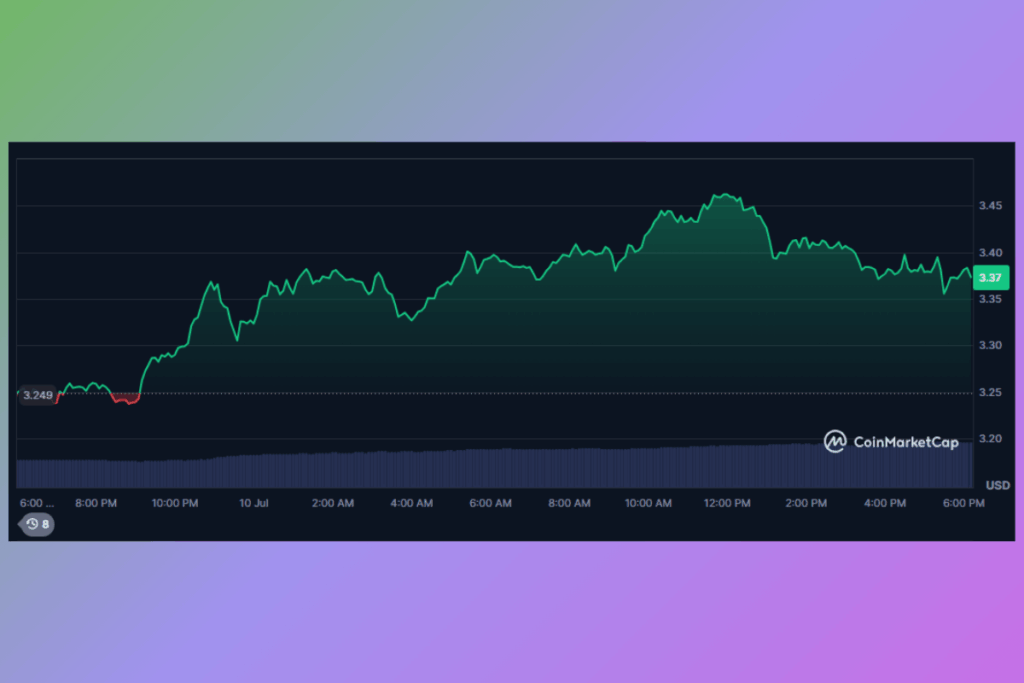Click the 6:00 PM time marker
The width and height of the screenshot is (1024, 683).
pos(964,503)
